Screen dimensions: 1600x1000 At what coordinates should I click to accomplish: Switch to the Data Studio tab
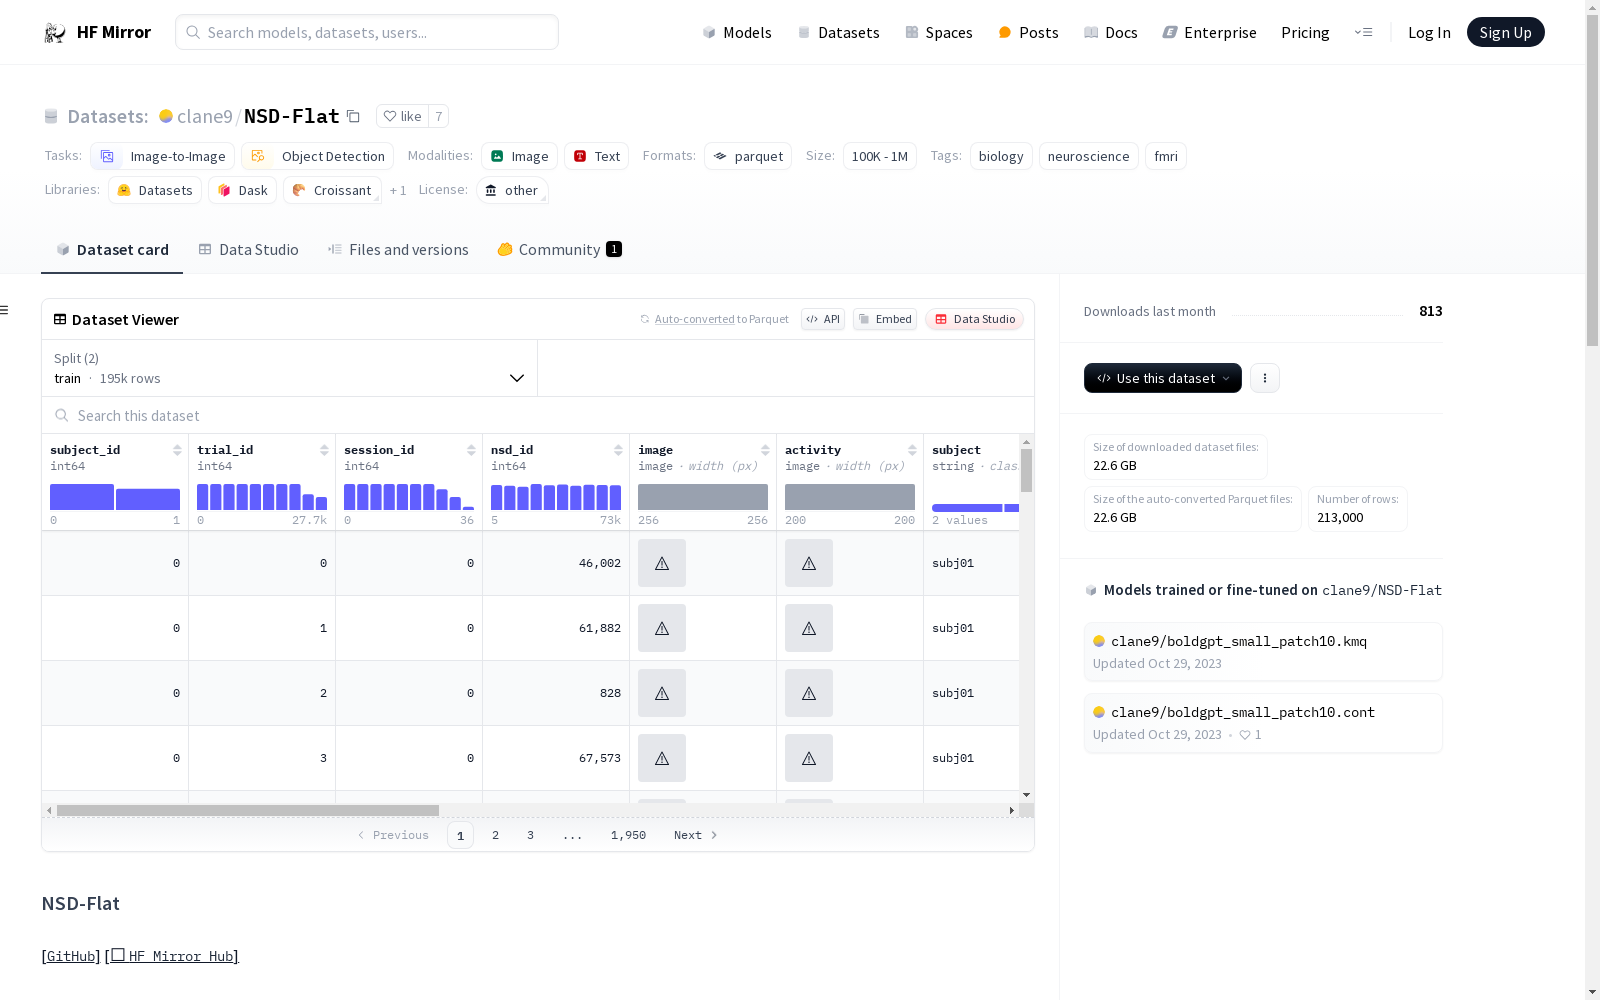coord(248,250)
